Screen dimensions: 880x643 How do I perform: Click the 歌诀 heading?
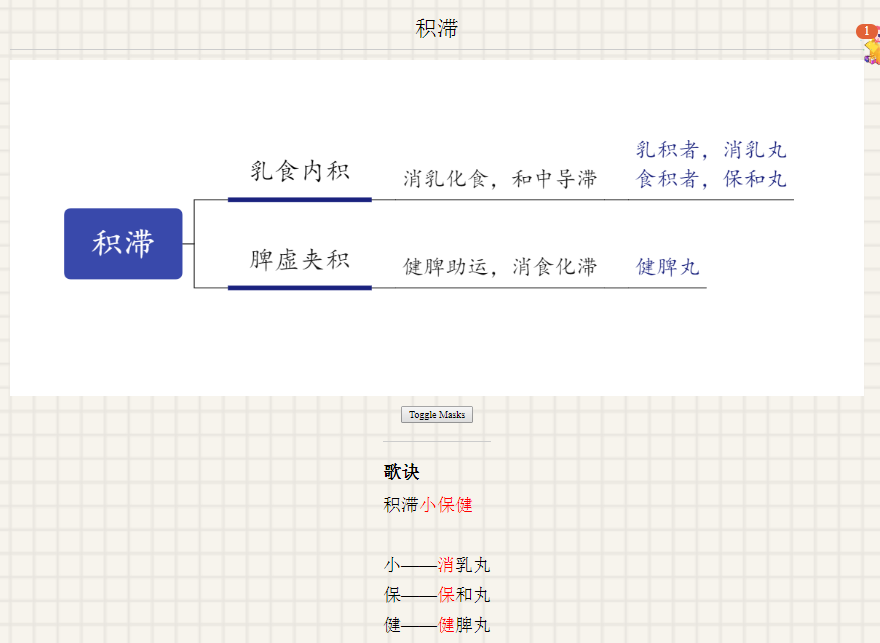[x=401, y=472]
